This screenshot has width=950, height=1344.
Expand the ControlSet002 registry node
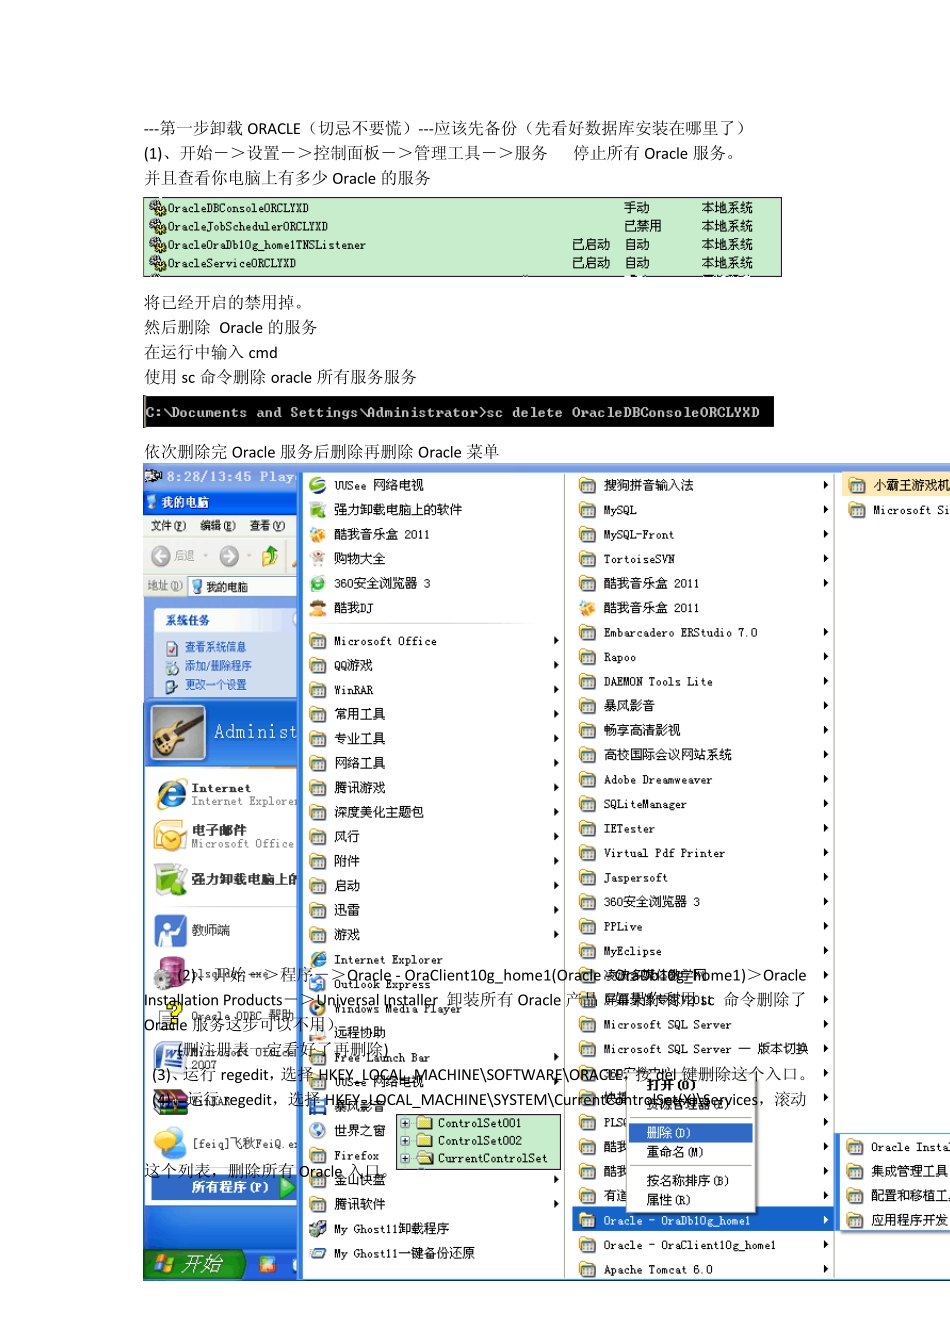405,1141
